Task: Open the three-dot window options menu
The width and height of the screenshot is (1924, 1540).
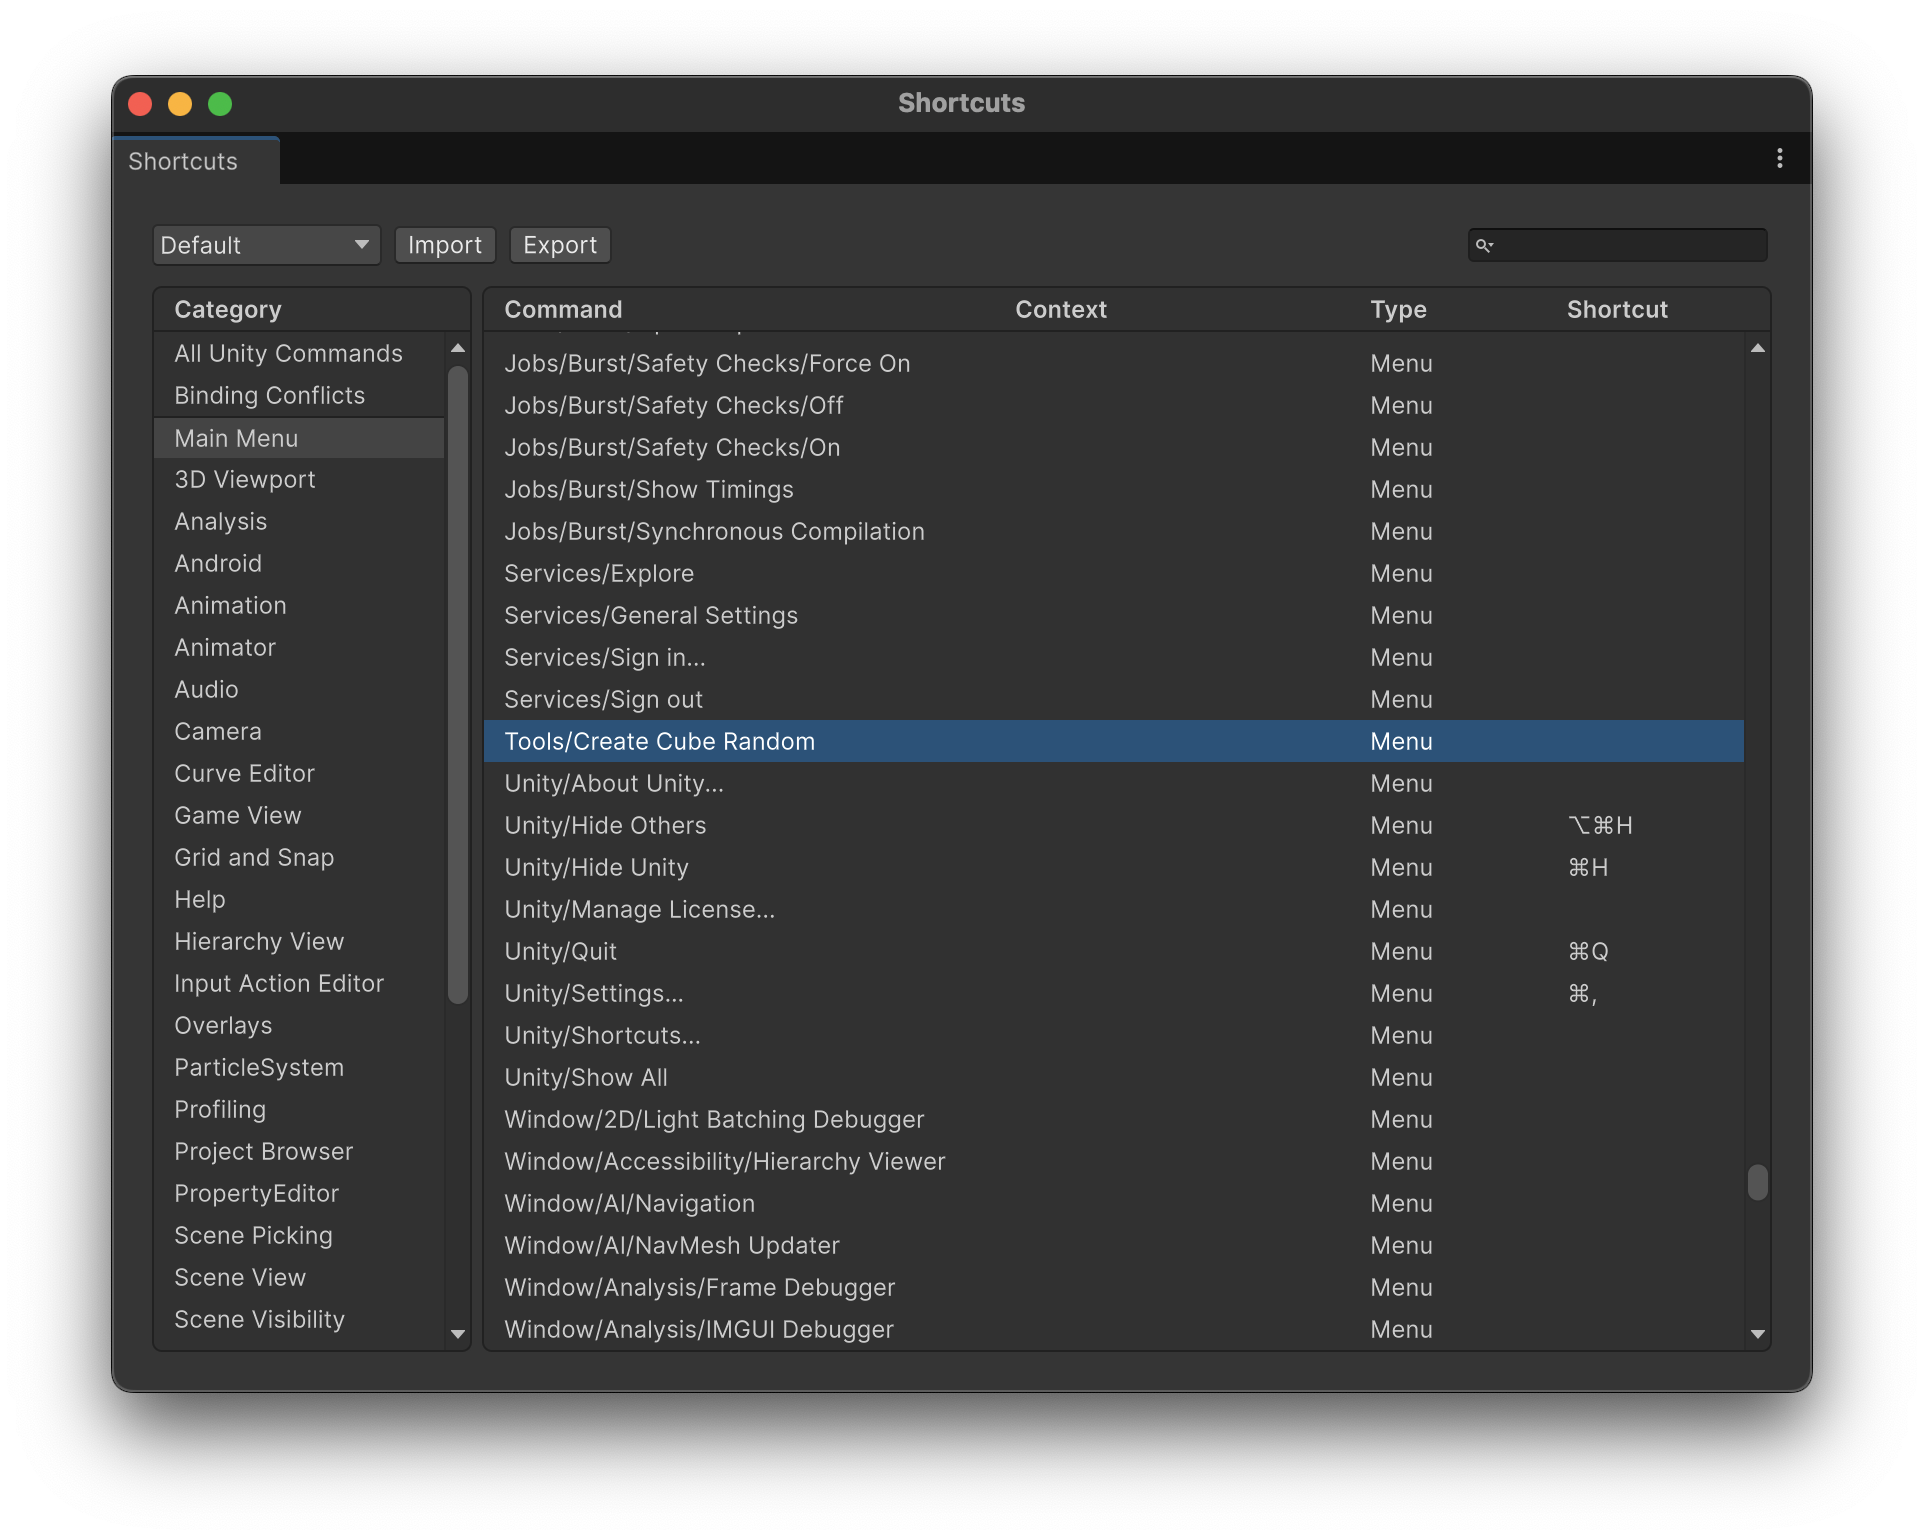Action: 1779,159
